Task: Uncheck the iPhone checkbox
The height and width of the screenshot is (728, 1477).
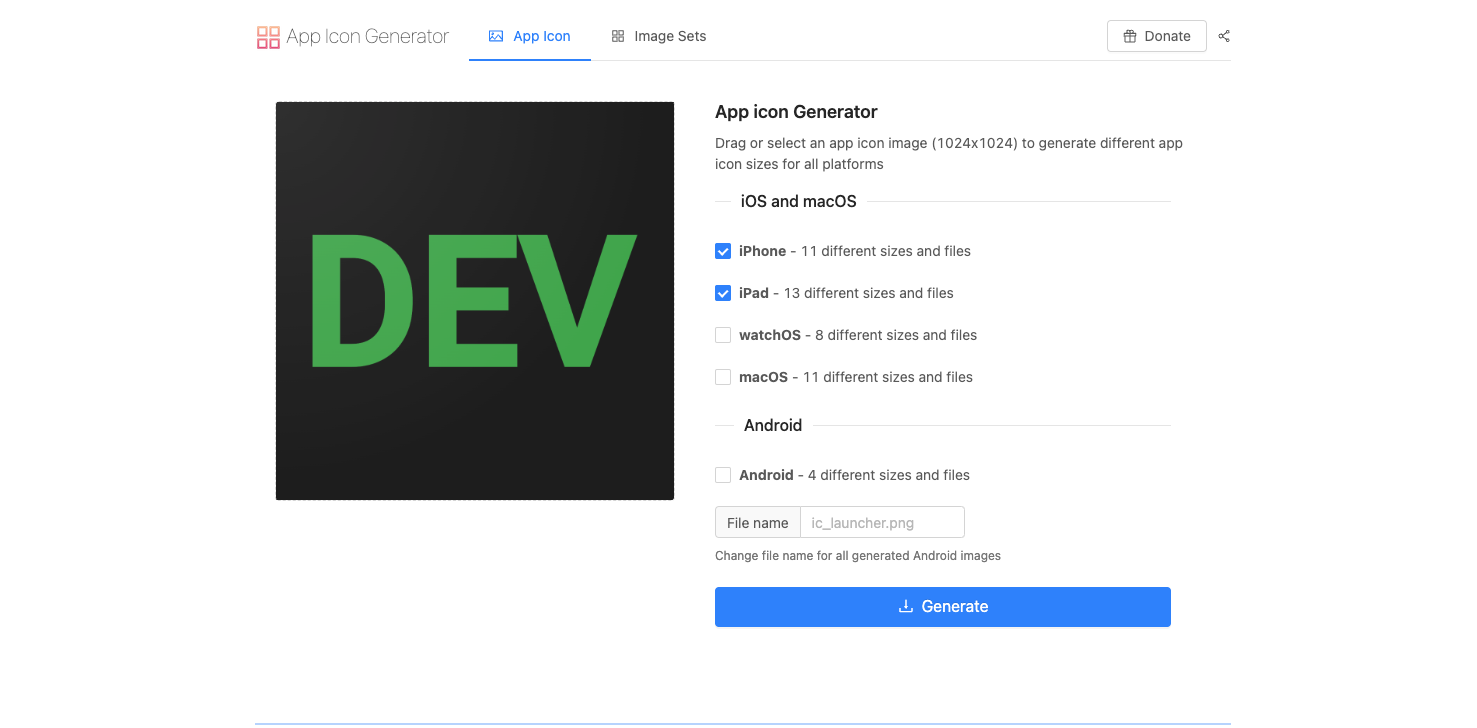Action: click(723, 251)
